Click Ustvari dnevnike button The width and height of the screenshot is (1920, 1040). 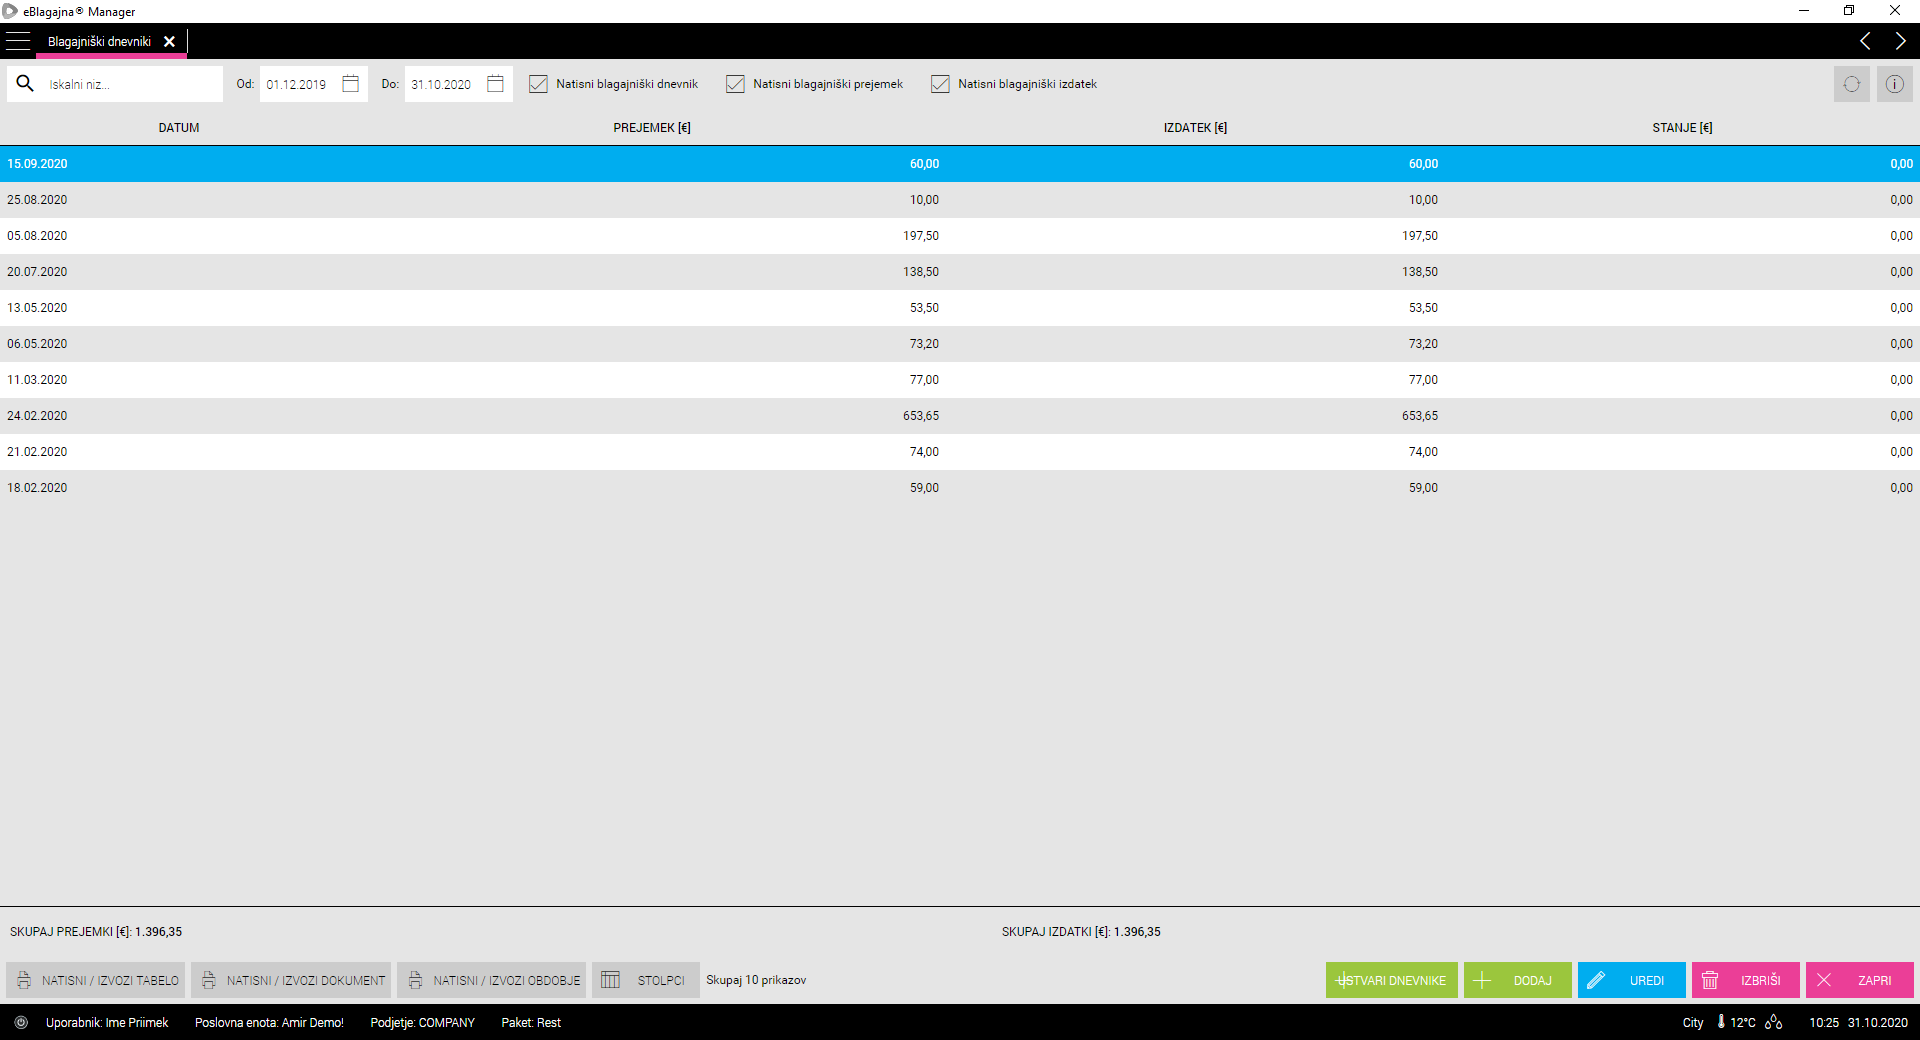click(1391, 980)
